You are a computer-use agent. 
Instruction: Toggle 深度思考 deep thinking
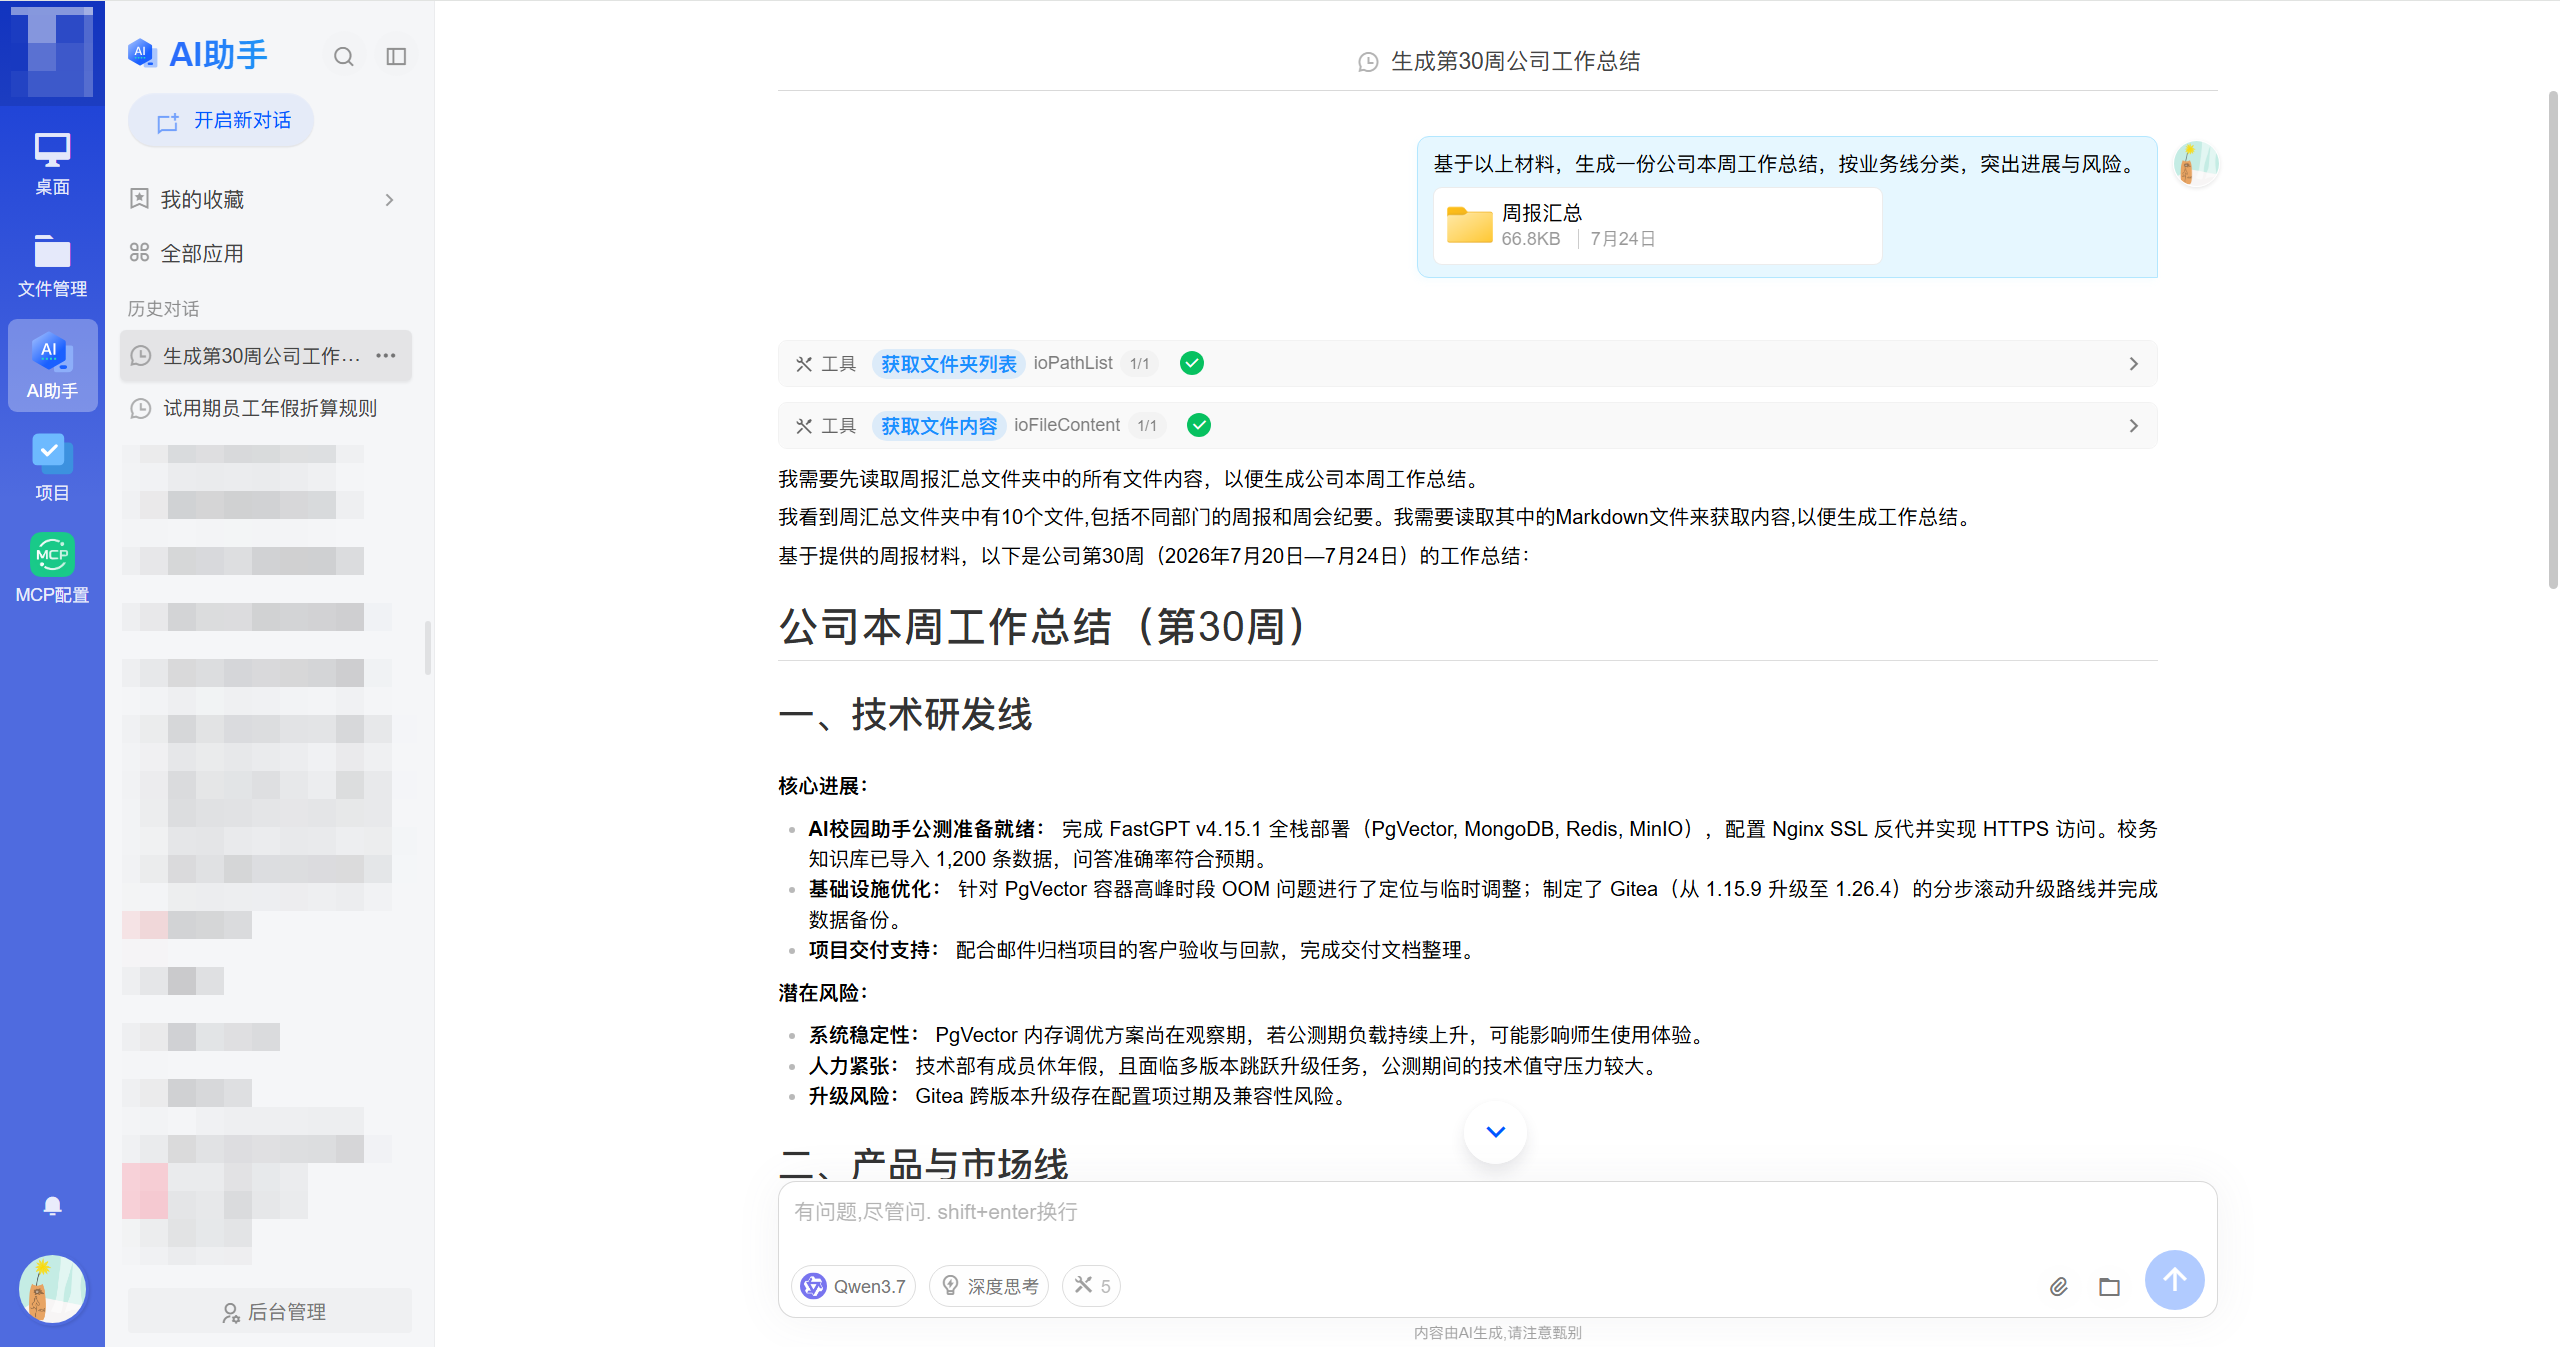coord(989,1286)
